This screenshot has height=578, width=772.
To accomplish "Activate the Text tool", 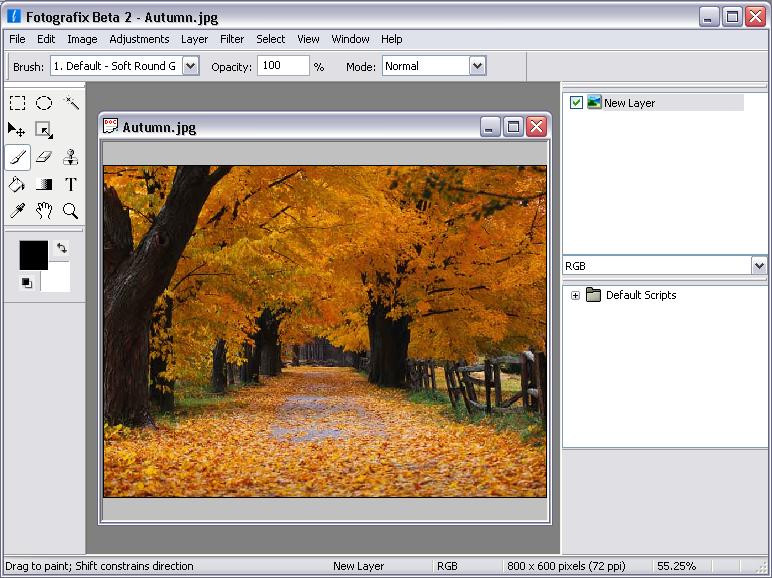I will (70, 184).
